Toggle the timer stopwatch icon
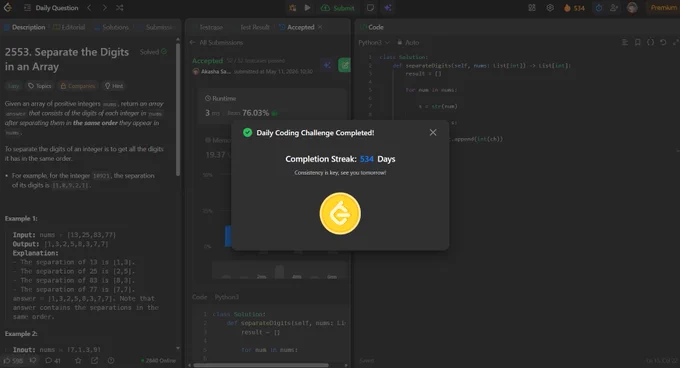The width and height of the screenshot is (680, 368). coord(599,8)
